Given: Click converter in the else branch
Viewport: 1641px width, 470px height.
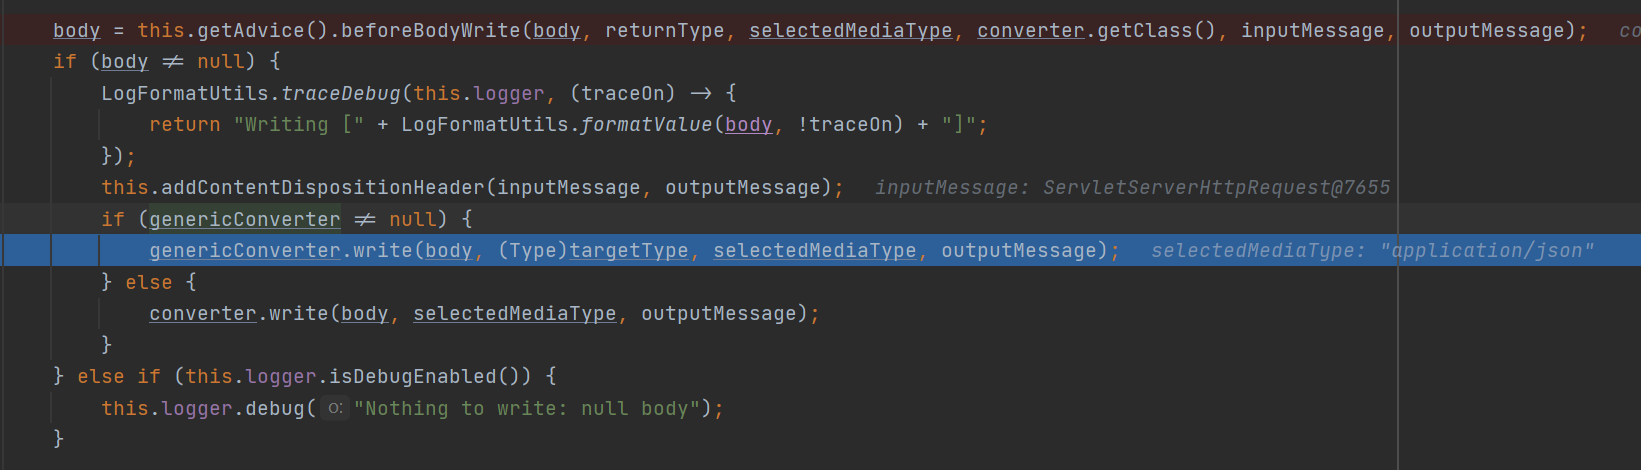Looking at the screenshot, I should tap(203, 313).
